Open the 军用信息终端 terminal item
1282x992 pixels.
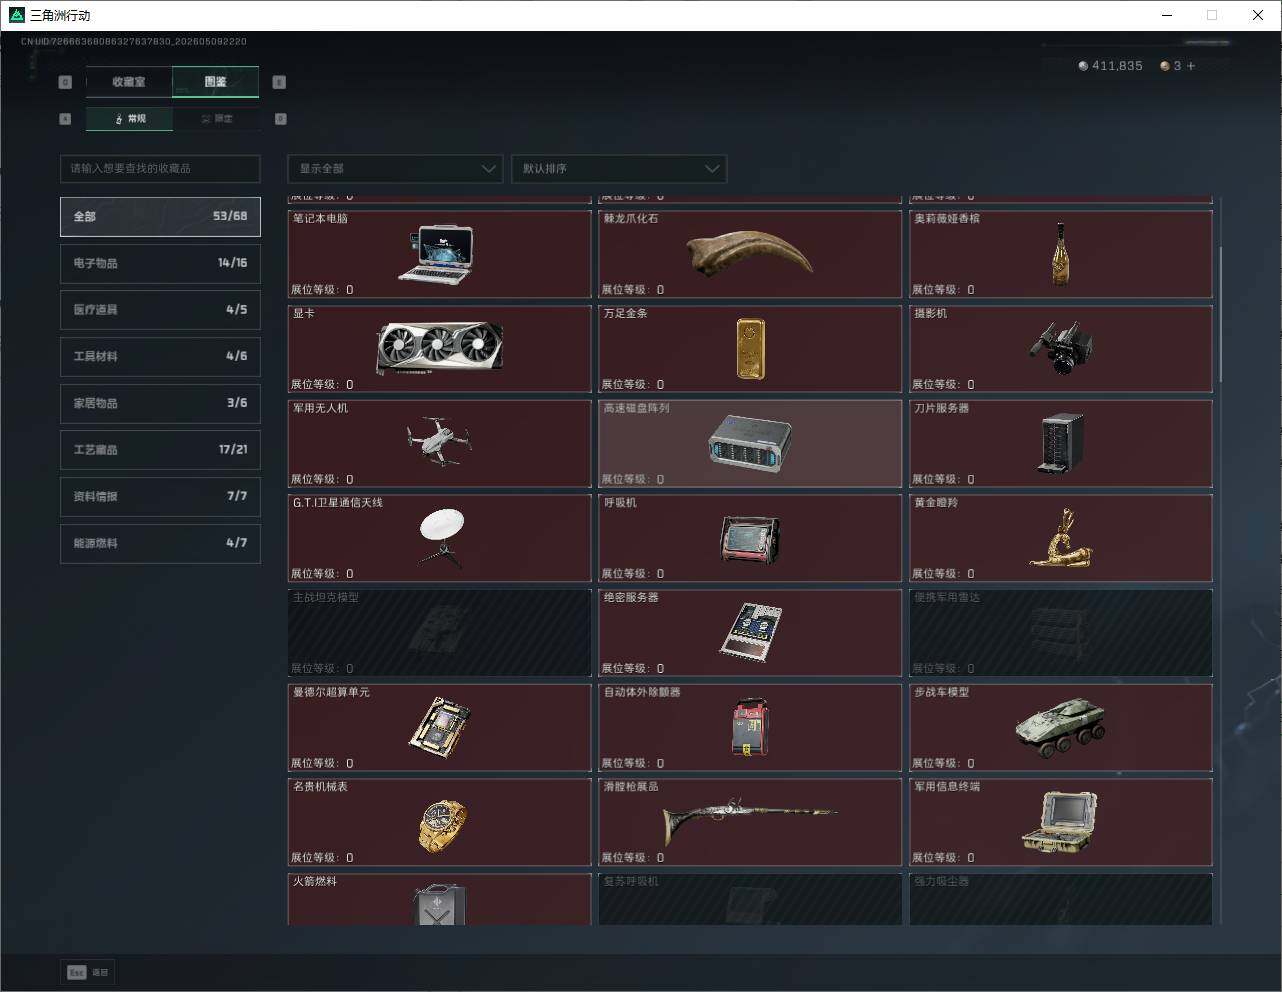pyautogui.click(x=1061, y=822)
